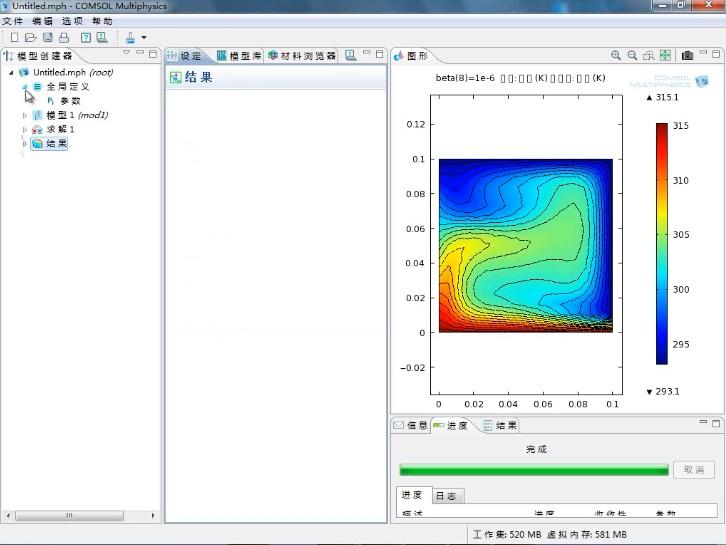Minimize the 模型创建器 panel

pyautogui.click(x=140, y=53)
